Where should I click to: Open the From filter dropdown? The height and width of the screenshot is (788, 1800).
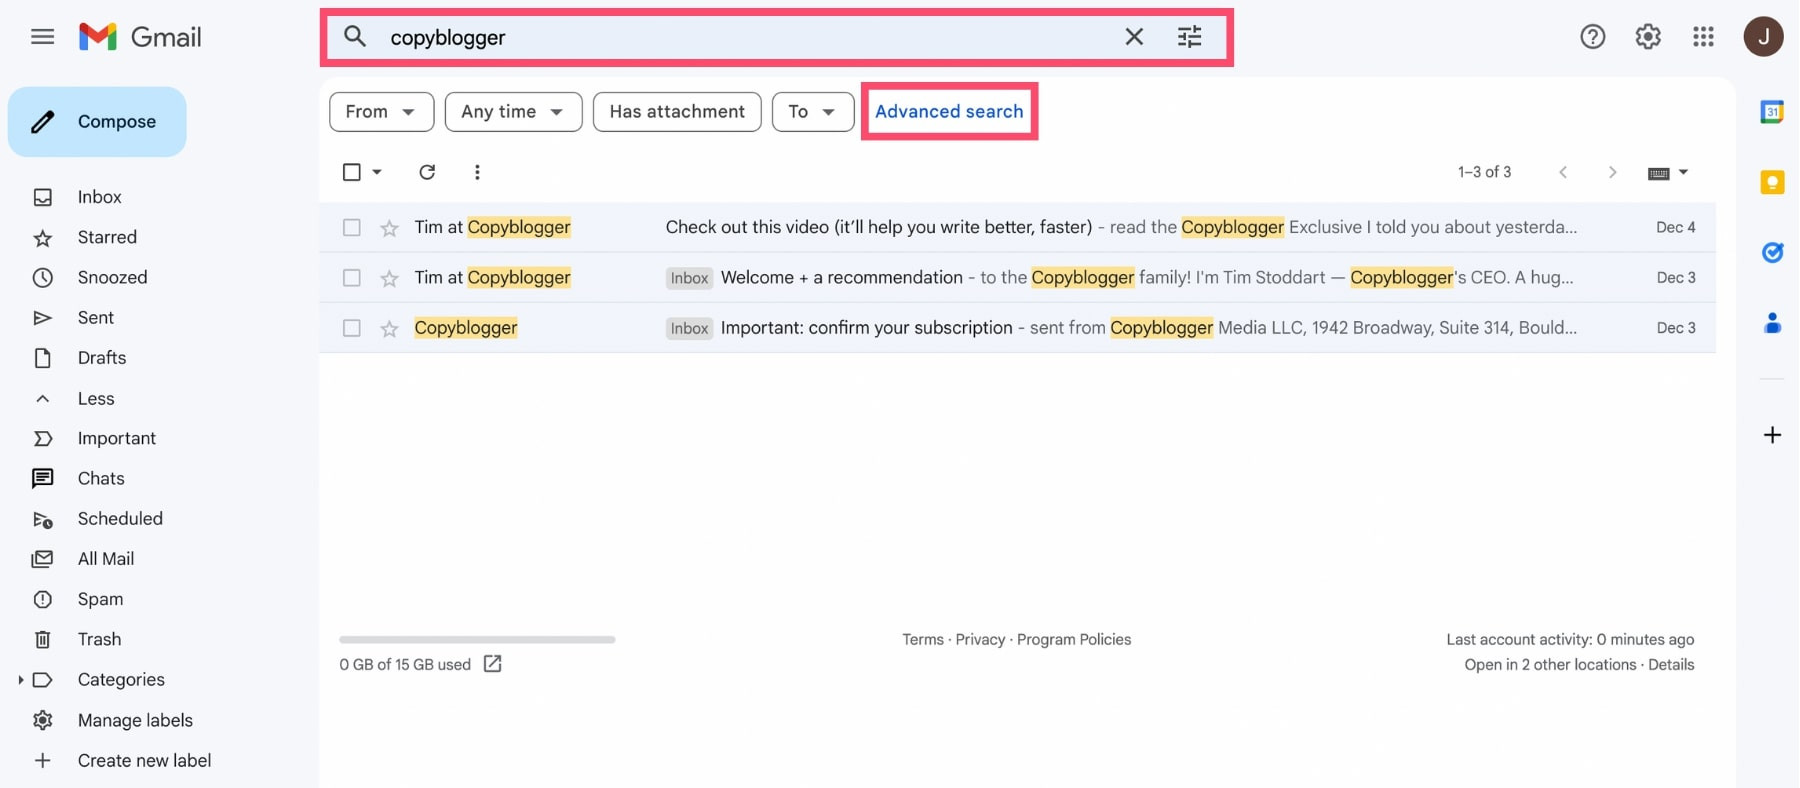pyautogui.click(x=381, y=112)
